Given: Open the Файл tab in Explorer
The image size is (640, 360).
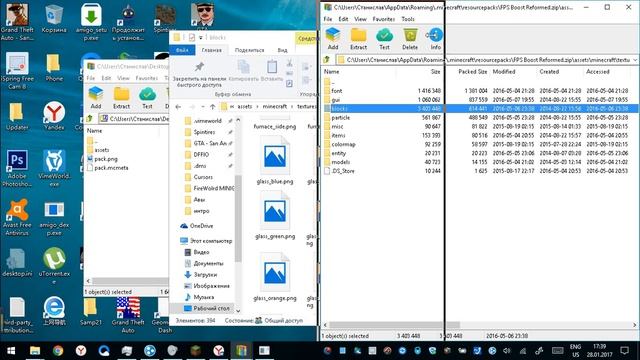Looking at the screenshot, I should 182,50.
